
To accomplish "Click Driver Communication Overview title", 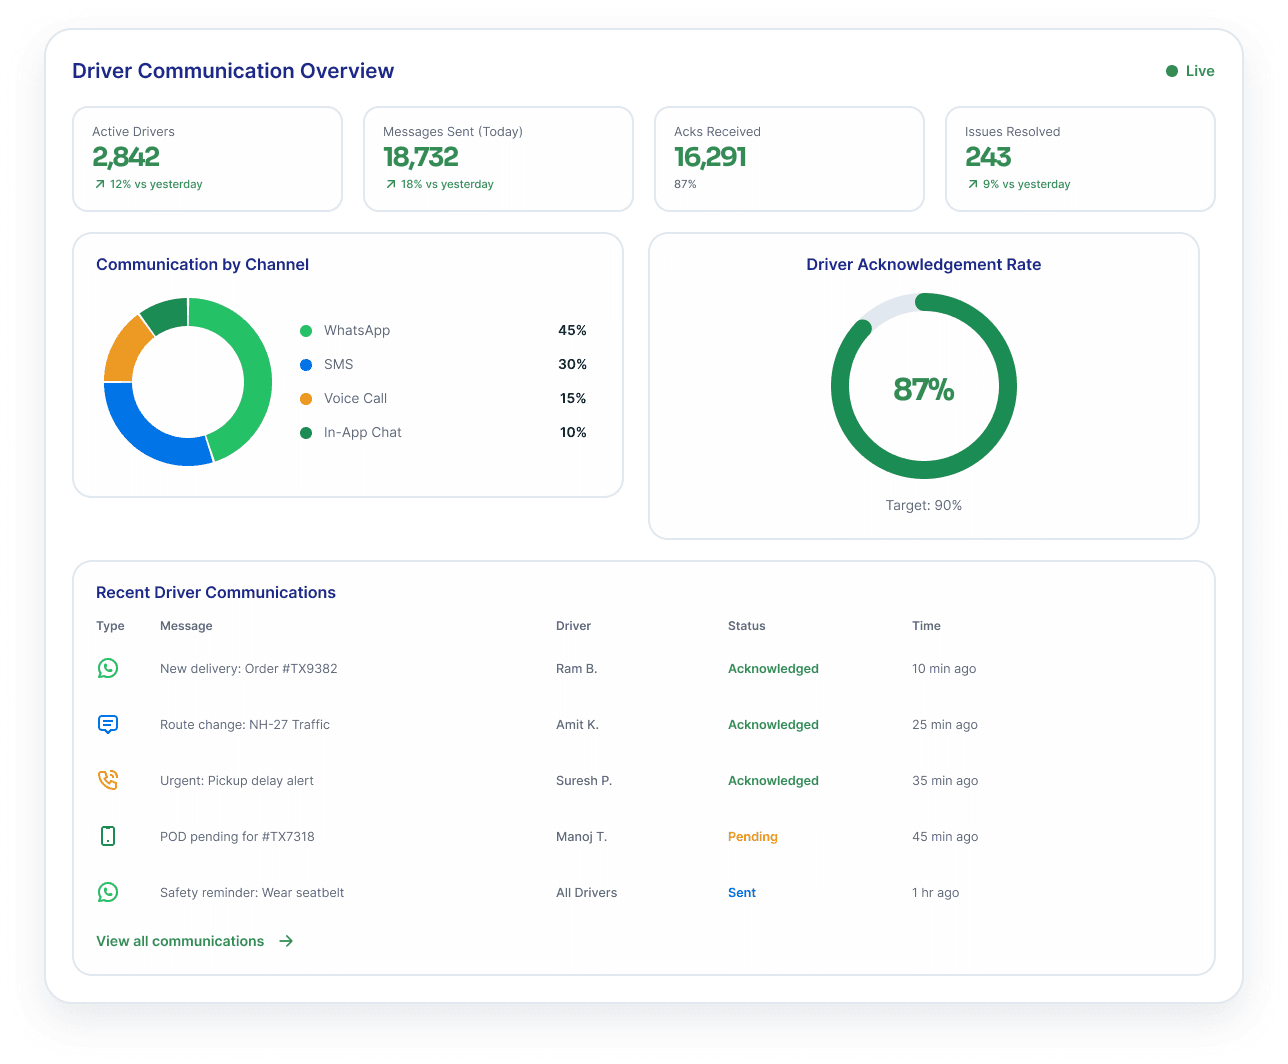I will point(233,71).
